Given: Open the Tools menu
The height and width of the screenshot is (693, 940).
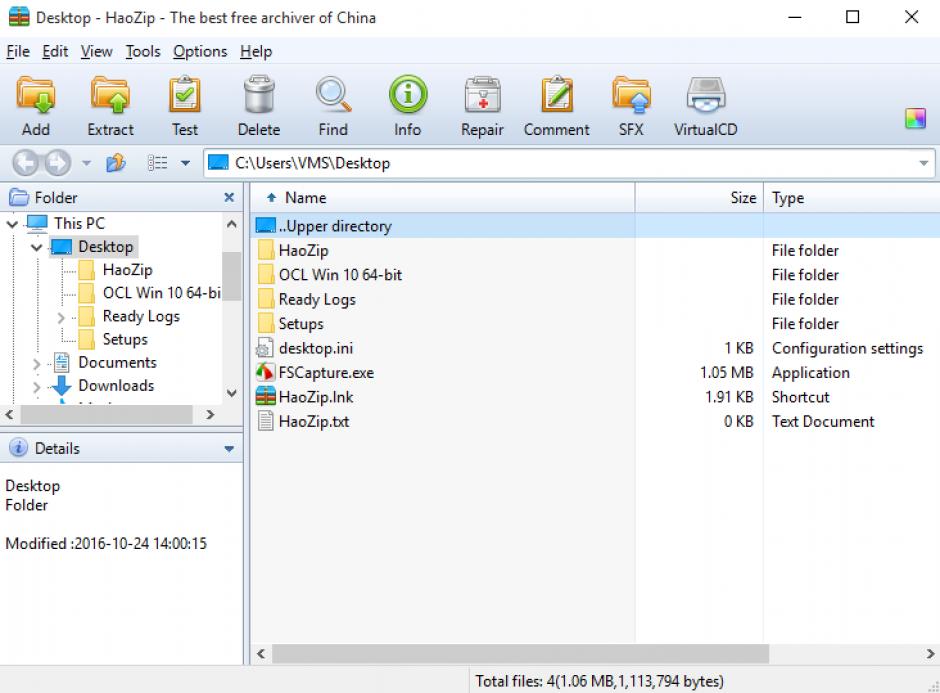Looking at the screenshot, I should [143, 52].
